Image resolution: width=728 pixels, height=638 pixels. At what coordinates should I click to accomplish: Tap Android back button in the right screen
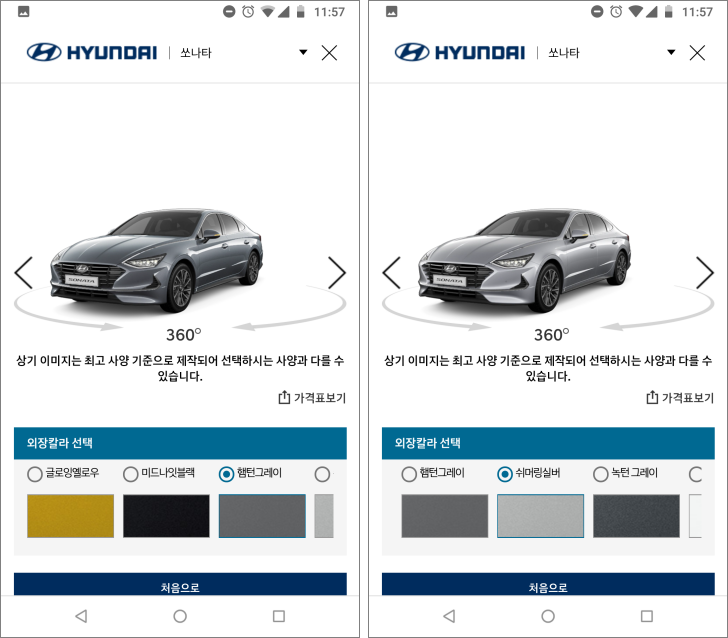pyautogui.click(x=449, y=616)
